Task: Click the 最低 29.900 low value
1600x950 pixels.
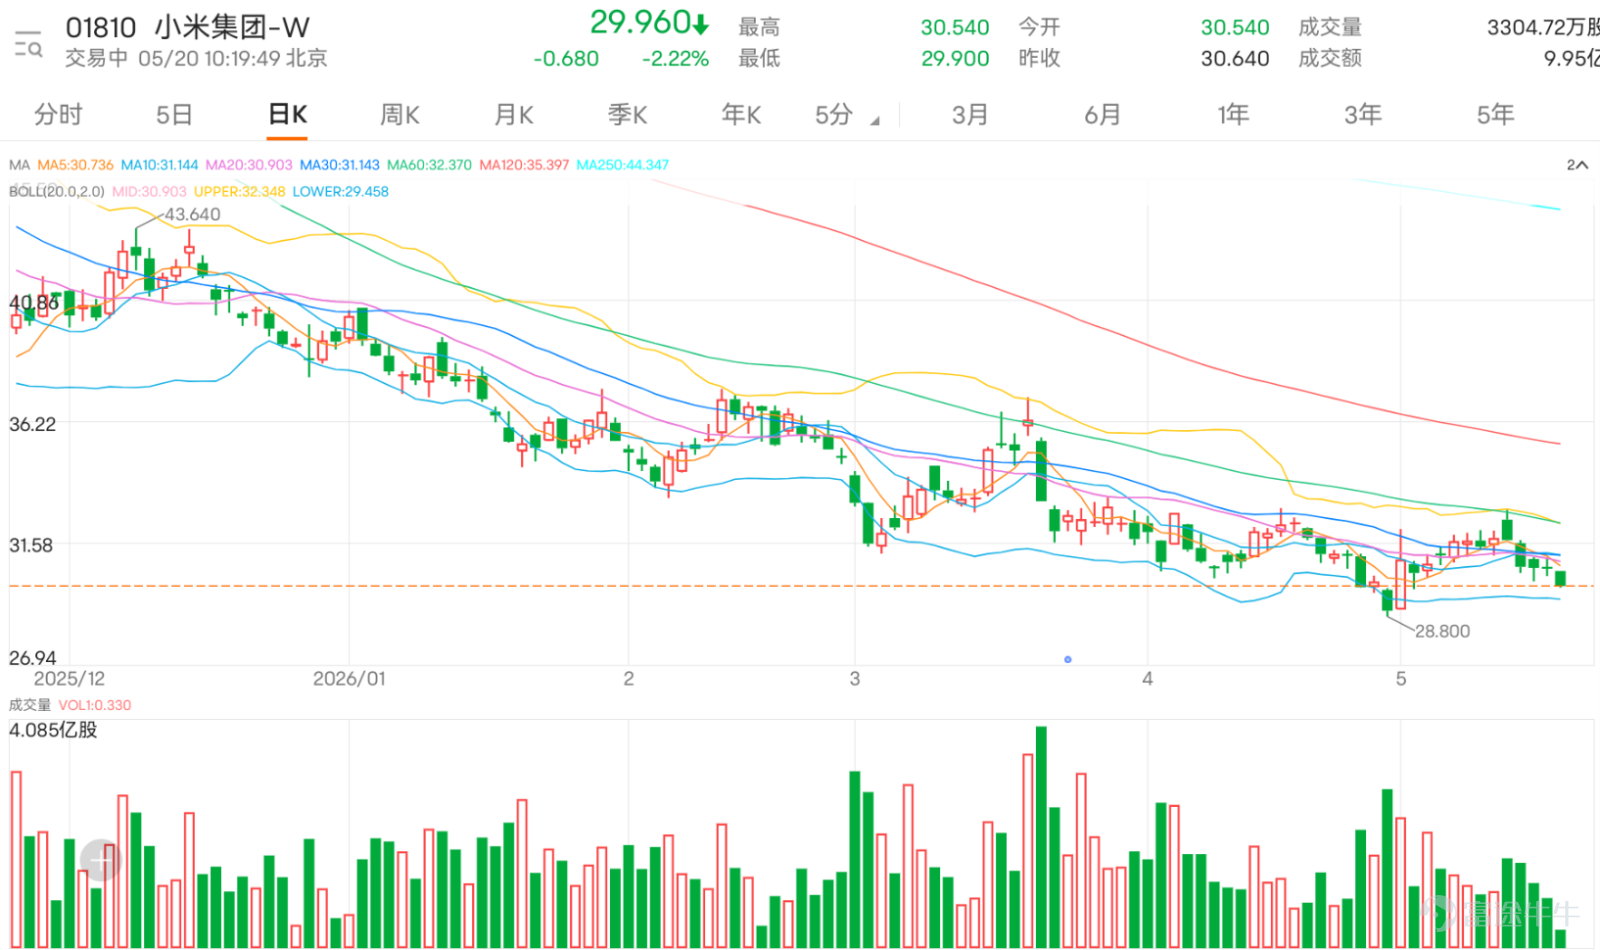Action: click(955, 59)
